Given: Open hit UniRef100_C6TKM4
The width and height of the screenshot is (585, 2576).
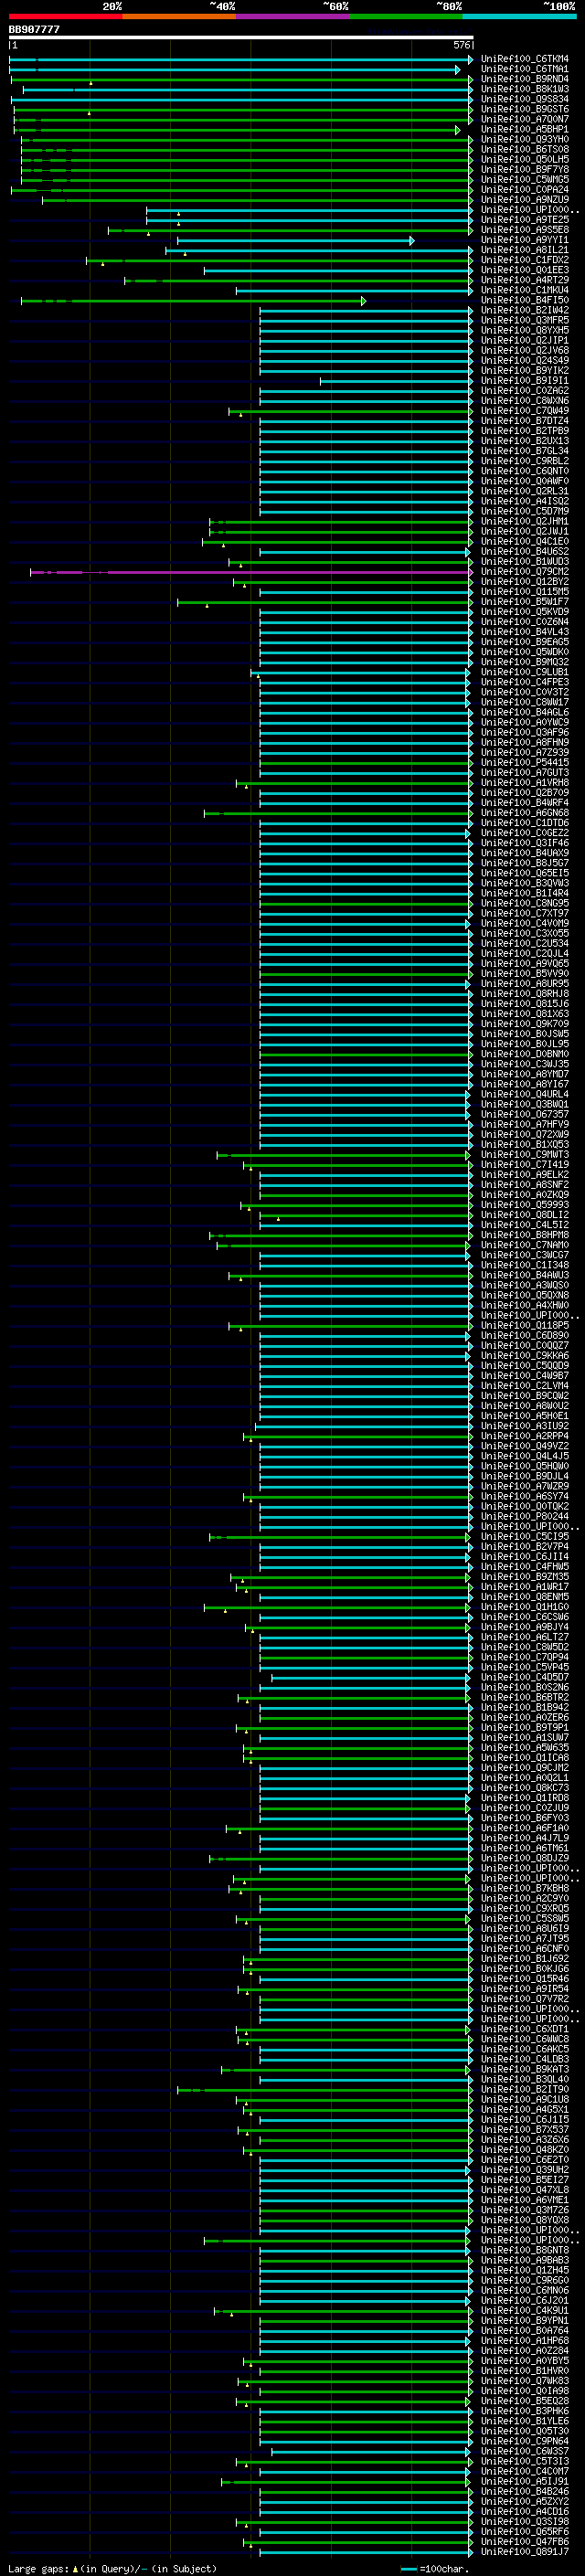Looking at the screenshot, I should [x=525, y=59].
